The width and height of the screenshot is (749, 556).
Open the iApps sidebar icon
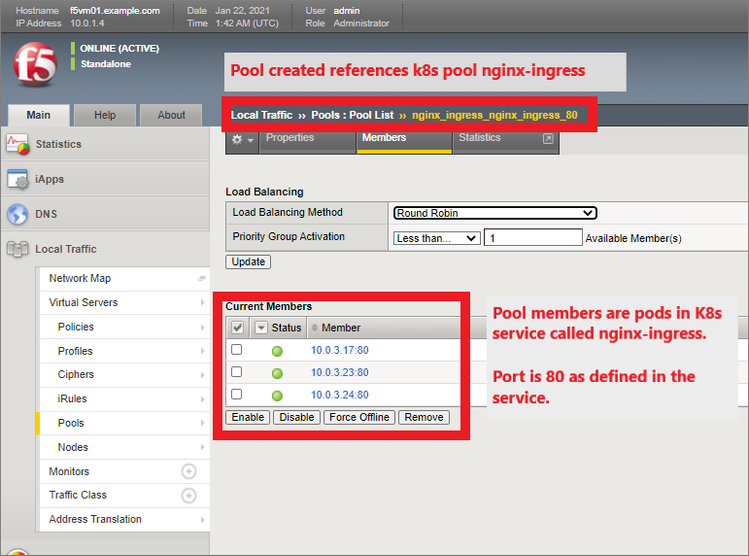click(x=18, y=179)
